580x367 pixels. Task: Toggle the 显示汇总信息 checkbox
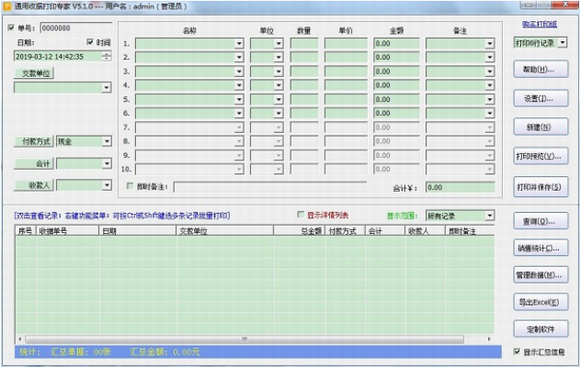(517, 351)
